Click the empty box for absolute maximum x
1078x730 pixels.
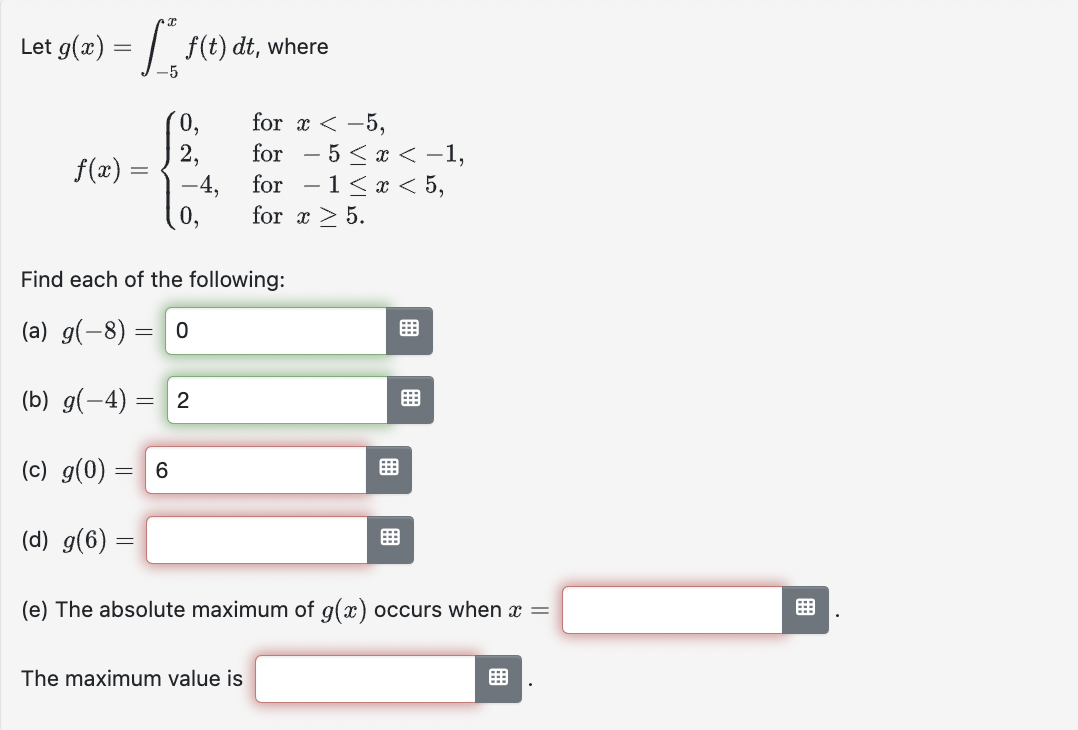tap(670, 608)
